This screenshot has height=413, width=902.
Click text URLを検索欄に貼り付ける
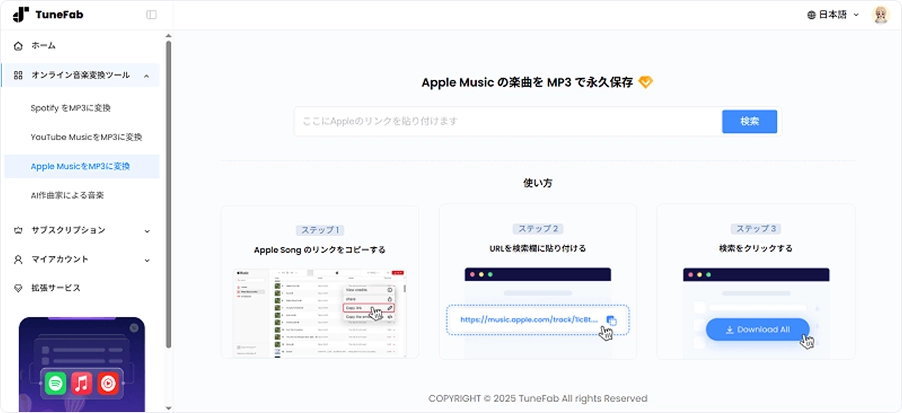(538, 248)
